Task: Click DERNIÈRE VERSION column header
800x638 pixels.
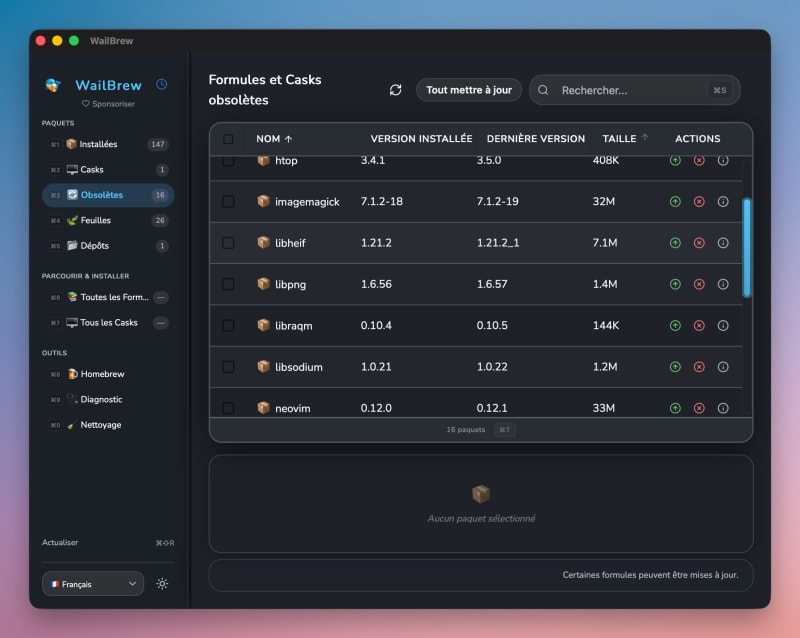Action: 536,139
